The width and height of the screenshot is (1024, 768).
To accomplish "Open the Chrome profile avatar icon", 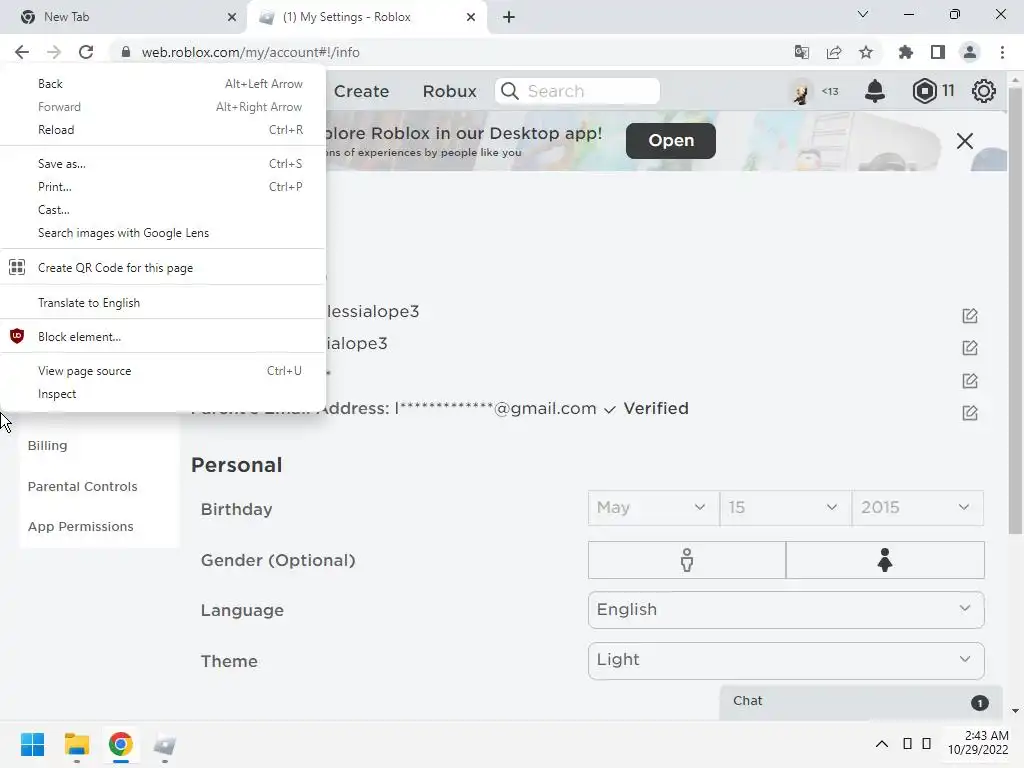I will [970, 52].
